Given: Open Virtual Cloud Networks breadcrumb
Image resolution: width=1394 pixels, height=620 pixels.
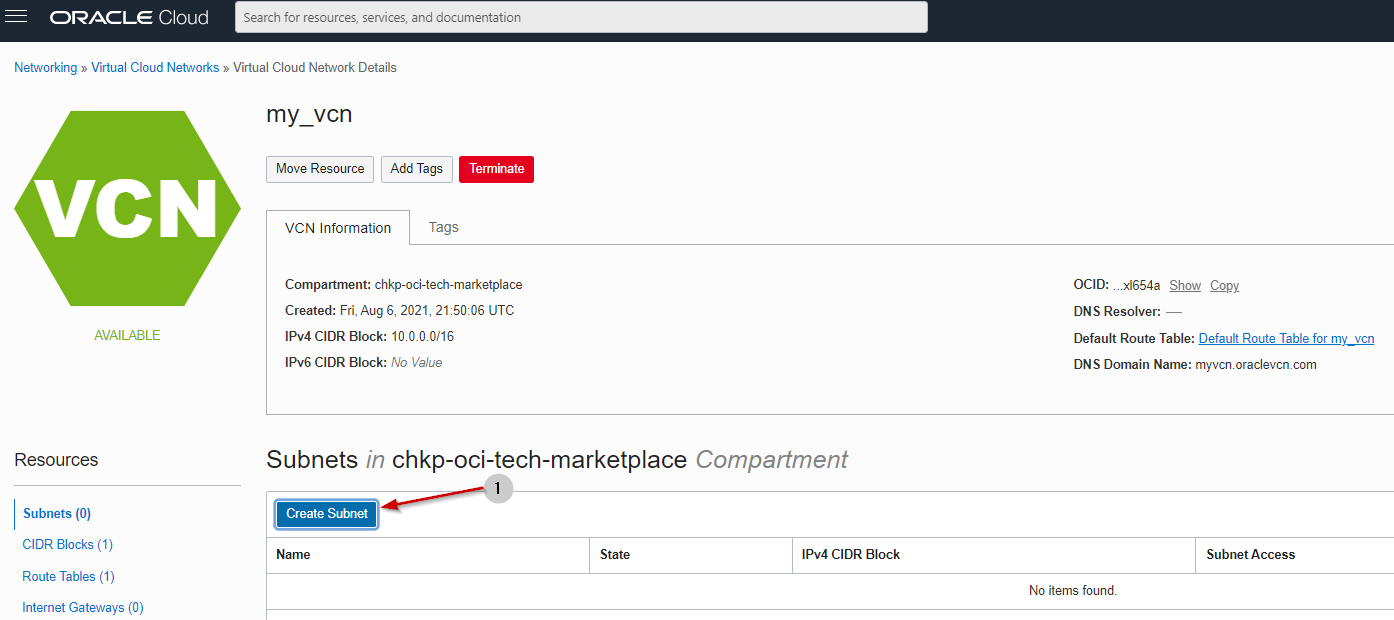Looking at the screenshot, I should click(155, 68).
